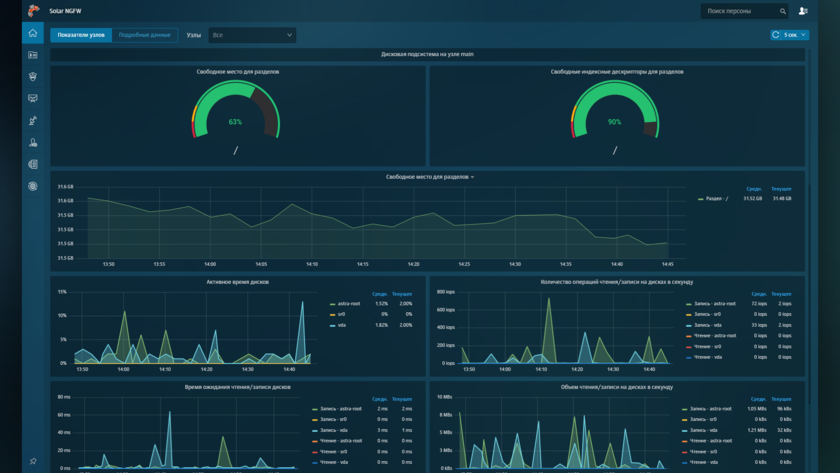Image resolution: width=840 pixels, height=473 pixels.
Task: Toggle the 'sr0' series in the disk active time legend
Action: pos(342,314)
